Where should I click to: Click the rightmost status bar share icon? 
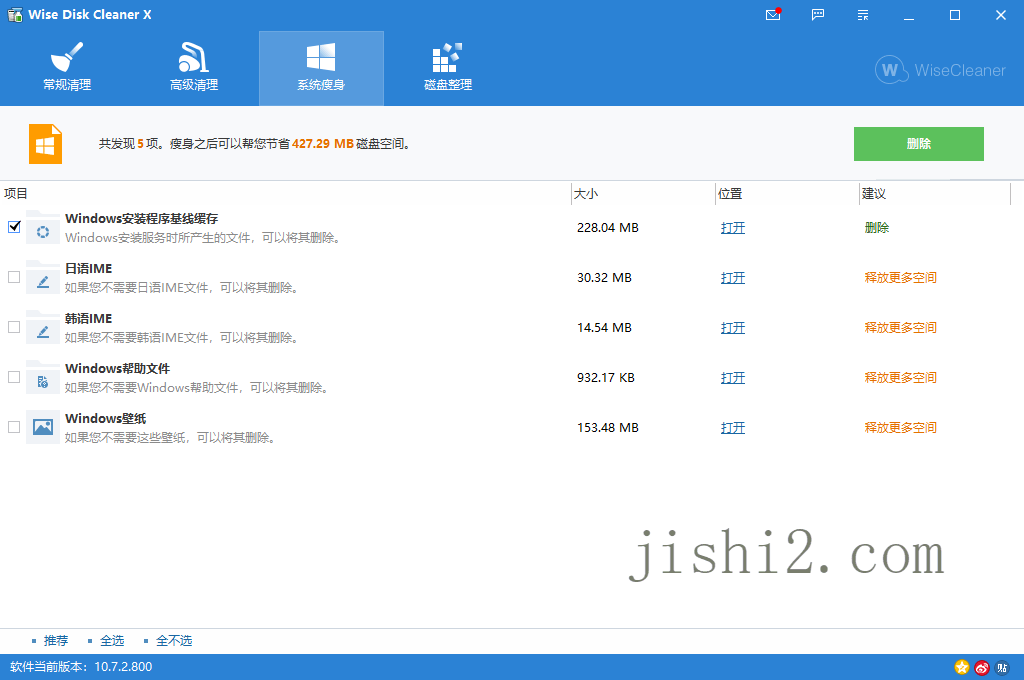(1002, 667)
